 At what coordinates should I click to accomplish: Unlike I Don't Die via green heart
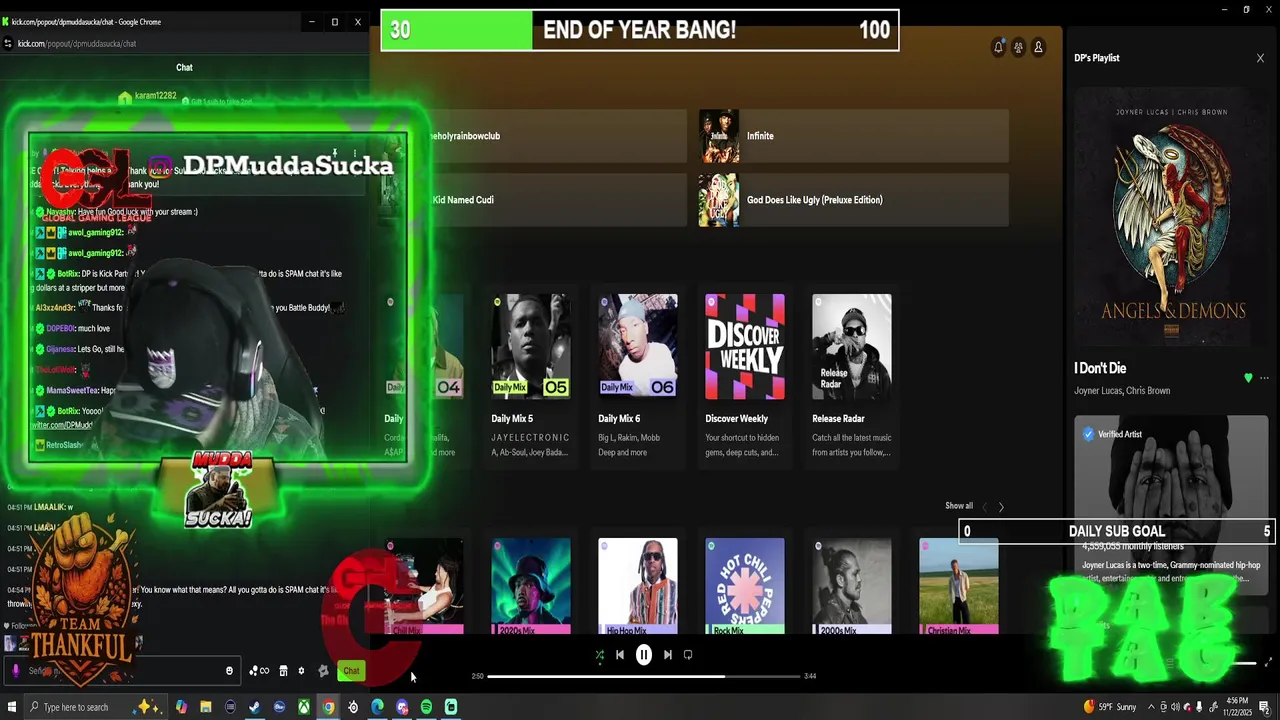(x=1248, y=378)
